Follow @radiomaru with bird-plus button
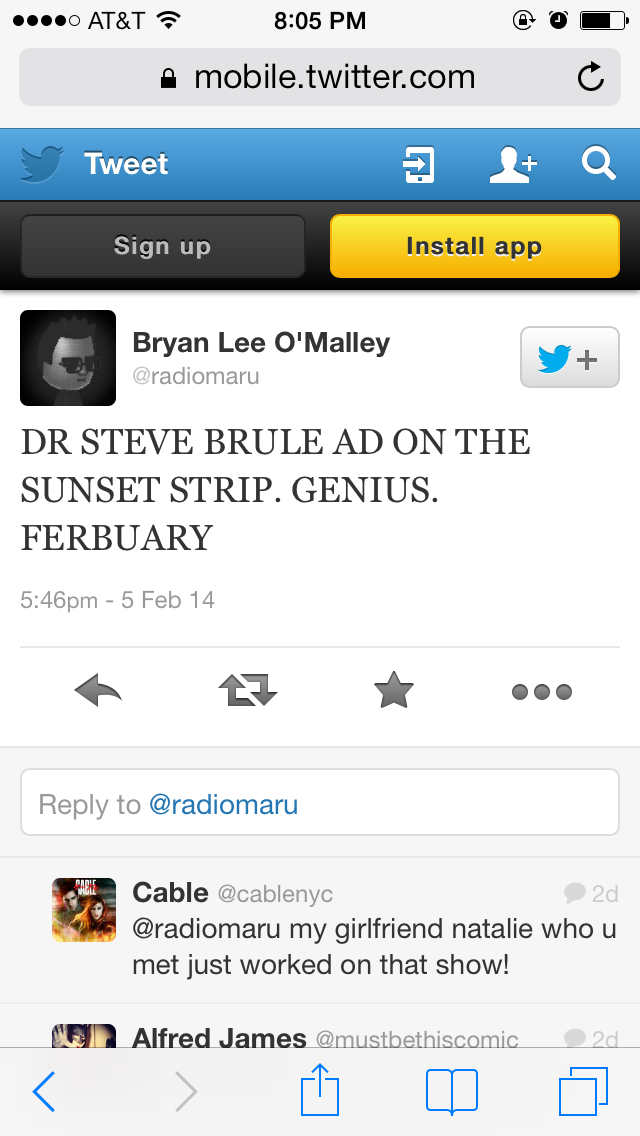640x1136 pixels. pyautogui.click(x=569, y=357)
